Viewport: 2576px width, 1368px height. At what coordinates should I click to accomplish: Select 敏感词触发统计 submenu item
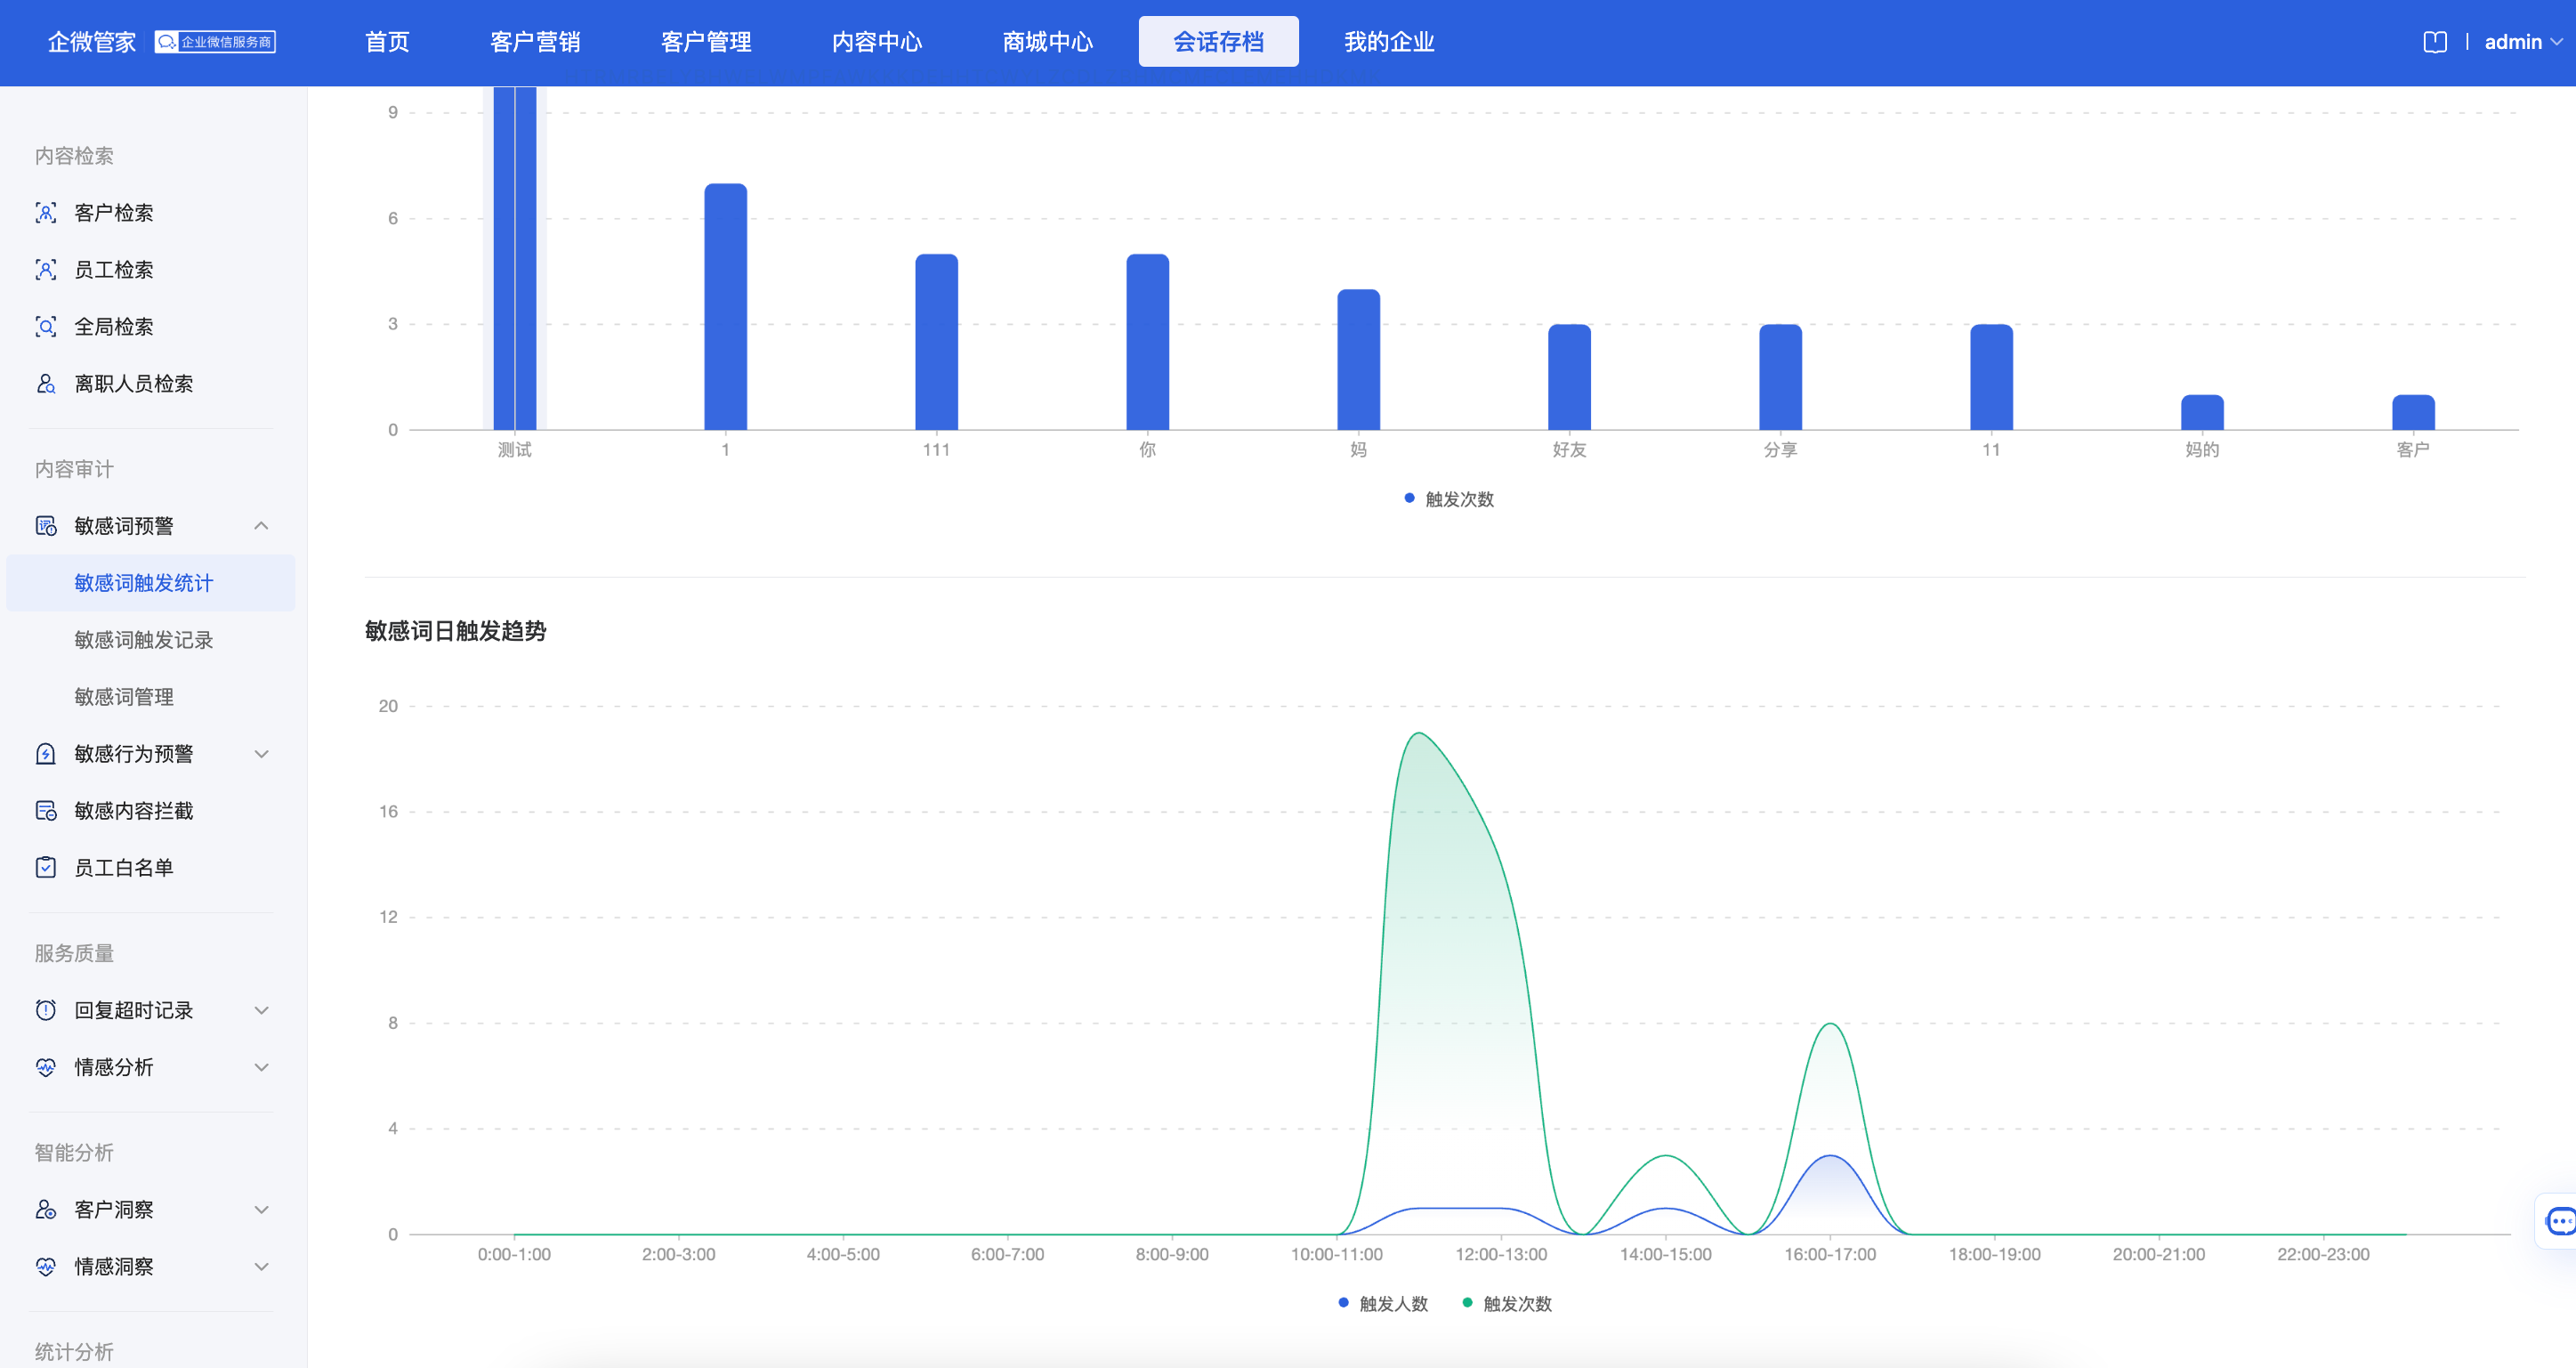tap(151, 583)
